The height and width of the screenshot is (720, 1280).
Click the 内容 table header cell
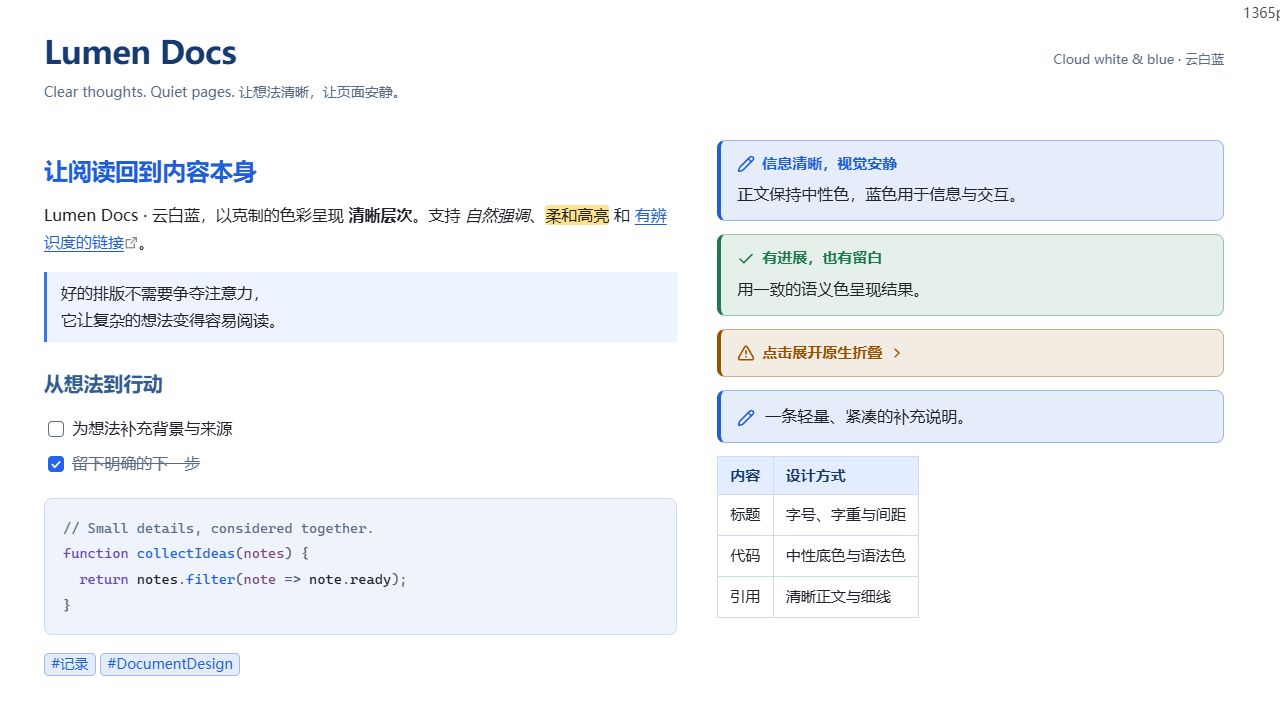coord(745,476)
